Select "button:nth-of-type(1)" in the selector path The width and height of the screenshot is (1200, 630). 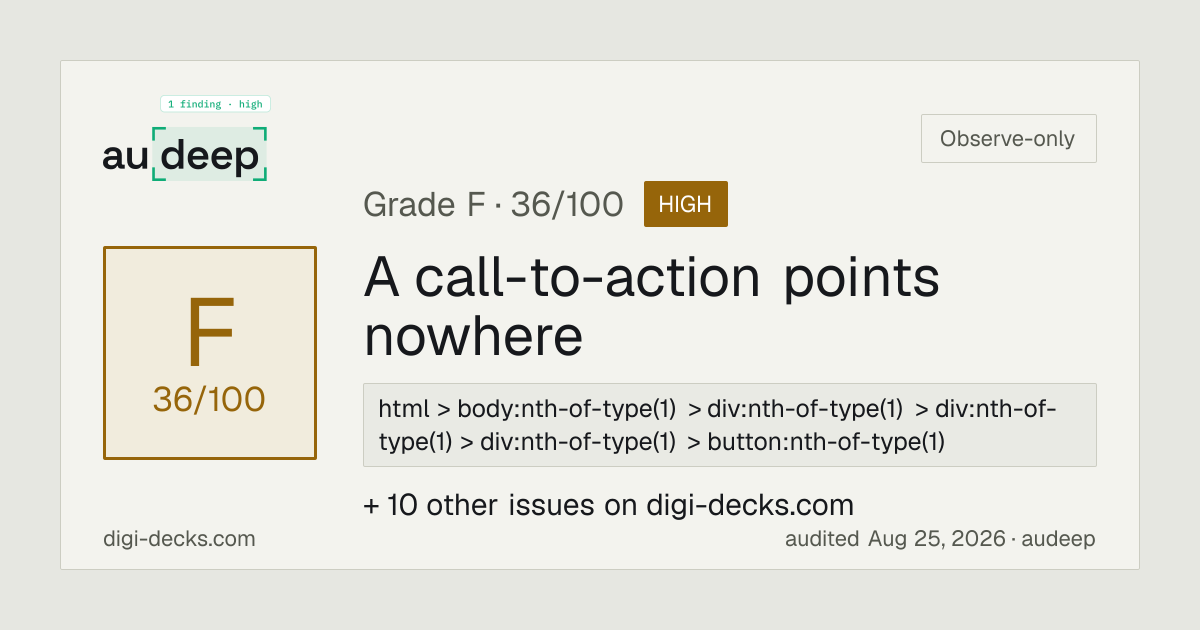click(826, 441)
